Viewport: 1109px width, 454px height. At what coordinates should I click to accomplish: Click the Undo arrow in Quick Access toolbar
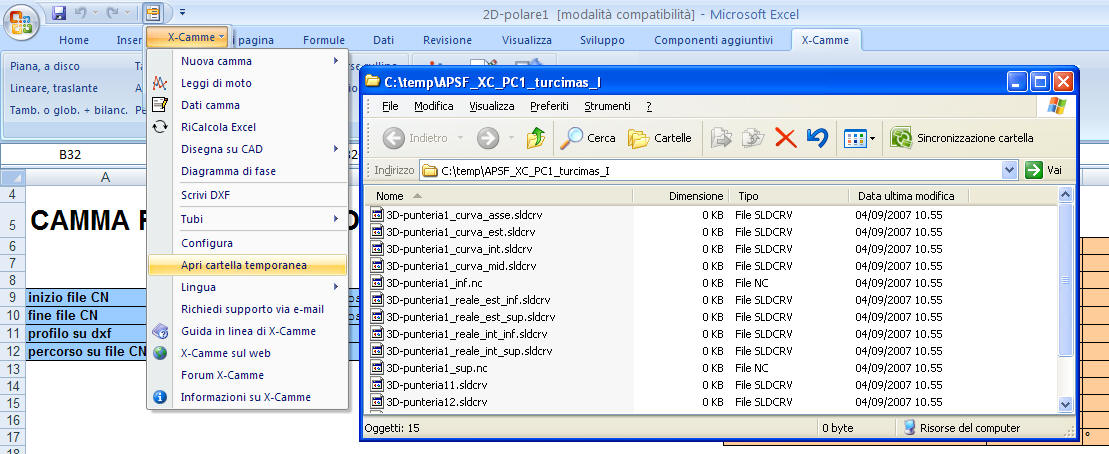(81, 13)
